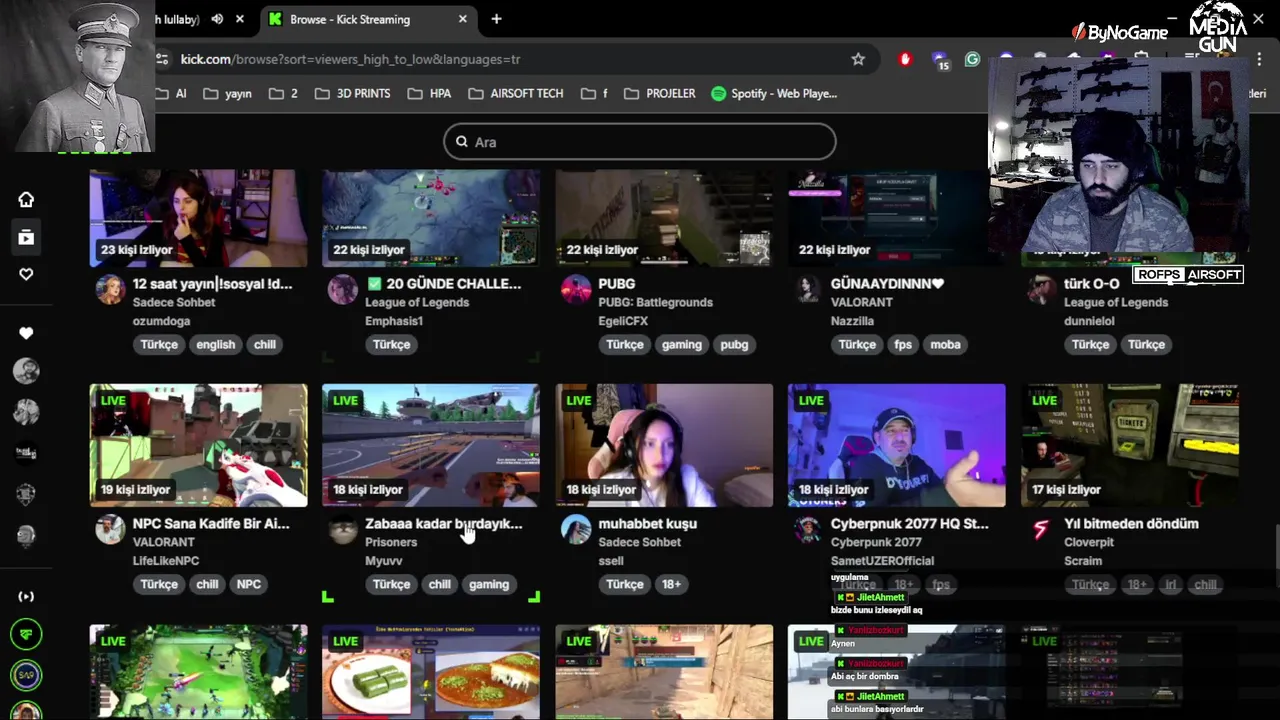Image resolution: width=1280 pixels, height=720 pixels.
Task: Select the english tag under ozumdoga
Action: pos(215,344)
